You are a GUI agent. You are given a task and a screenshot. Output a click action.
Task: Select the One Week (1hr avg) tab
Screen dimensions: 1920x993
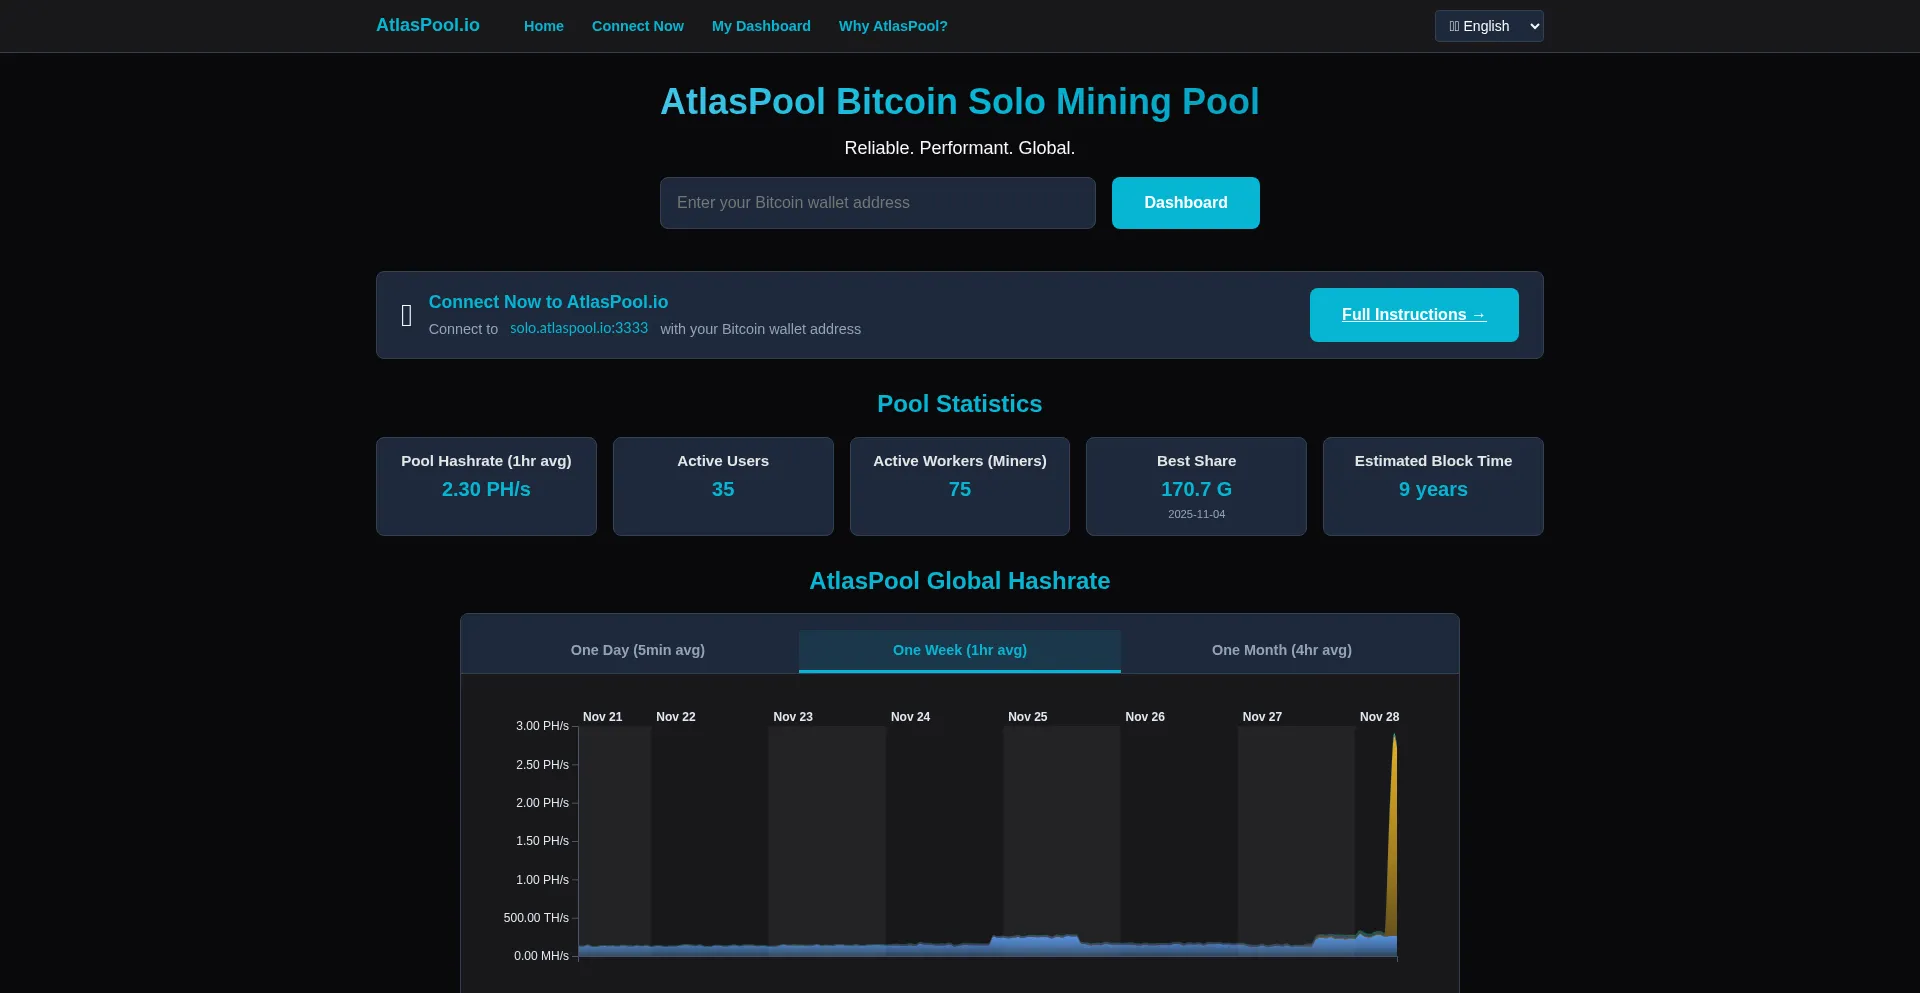959,650
